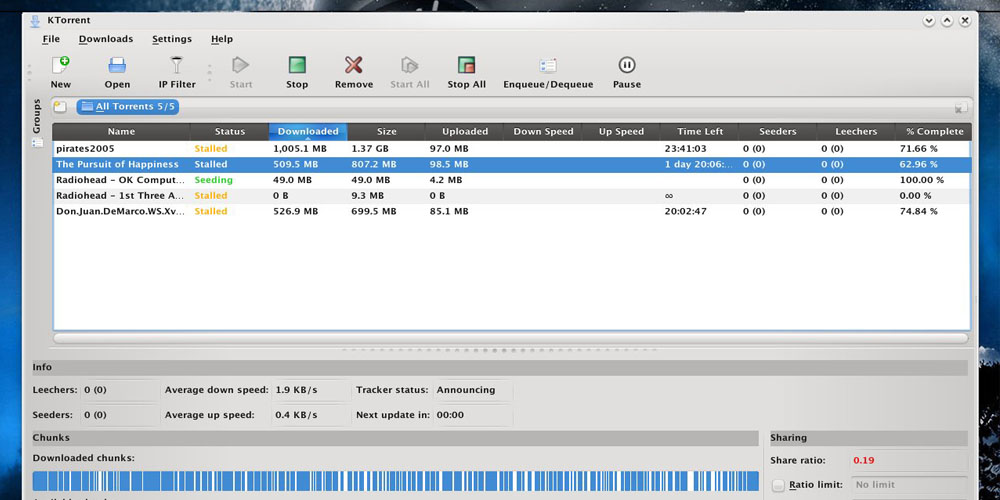Viewport: 1000px width, 500px height.
Task: Select the All Torrents 5/5 tab
Action: 128,107
